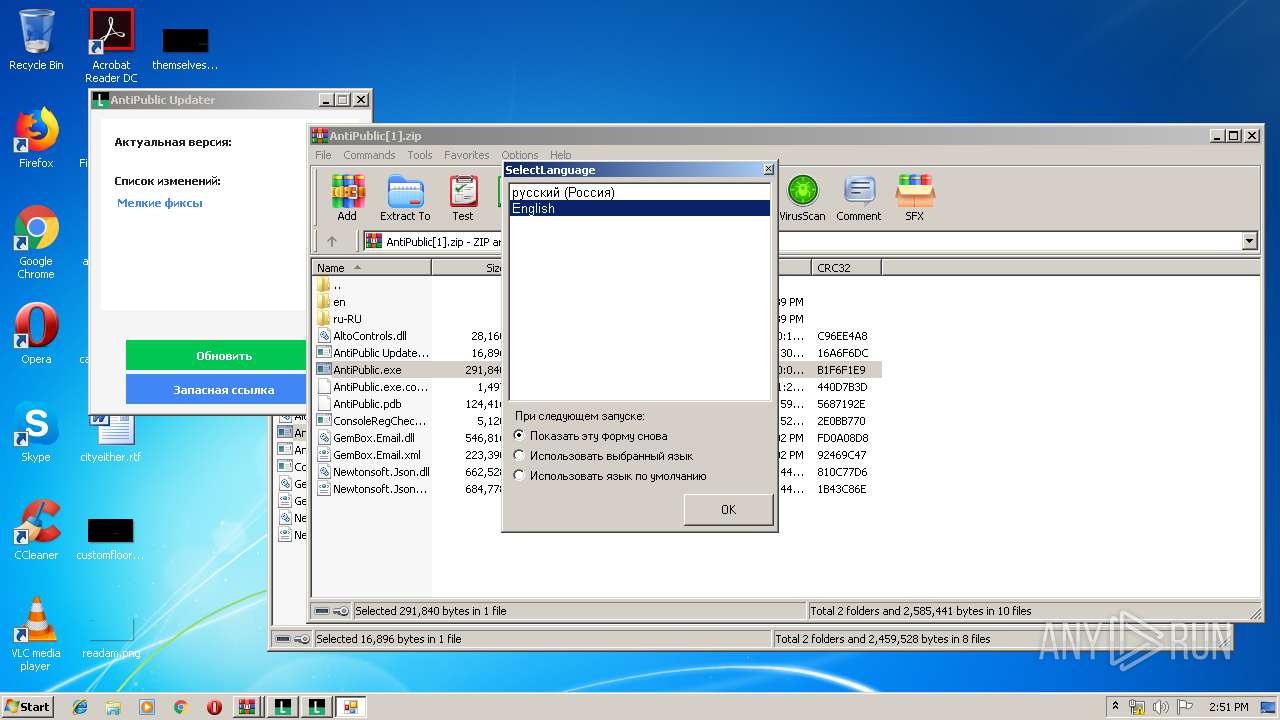
Task: Click the Comment toolbar icon
Action: click(859, 197)
